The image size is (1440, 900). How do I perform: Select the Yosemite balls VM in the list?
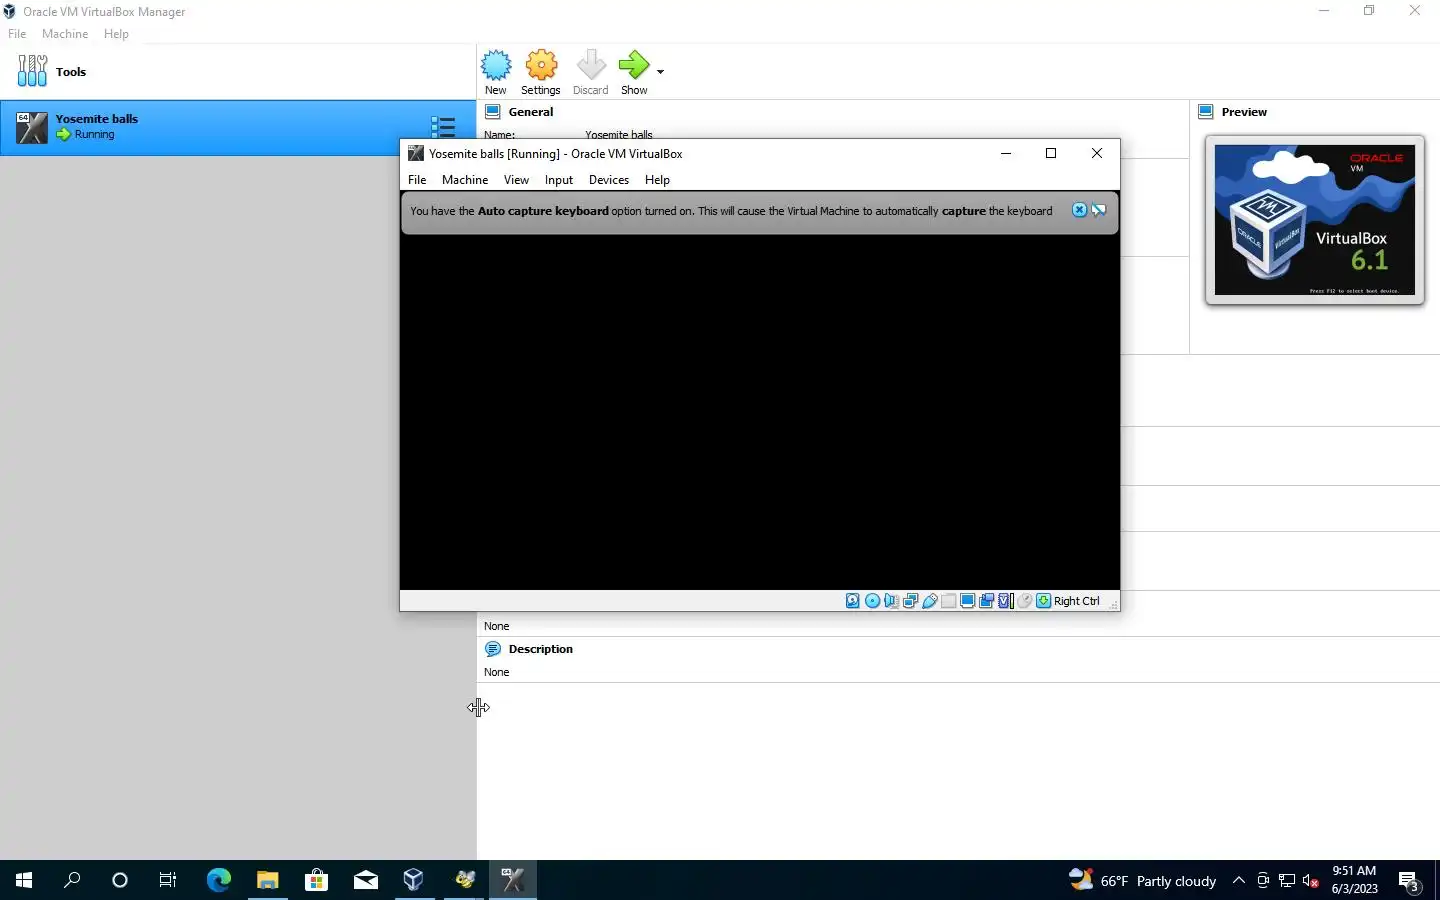coord(238,127)
